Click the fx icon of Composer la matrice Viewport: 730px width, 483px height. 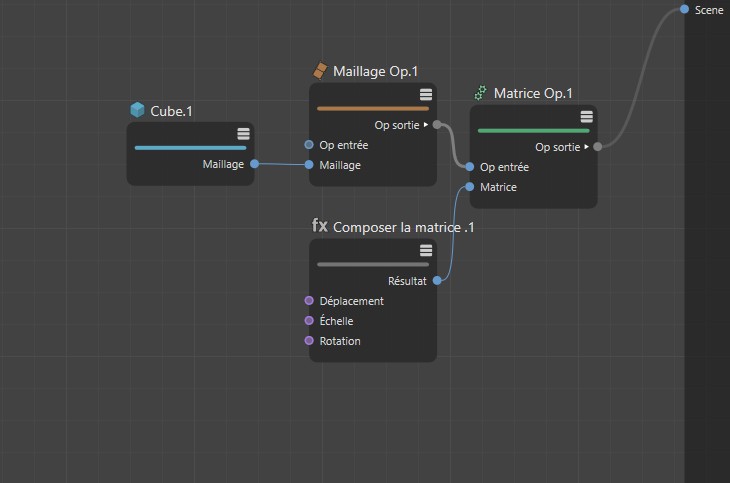320,226
